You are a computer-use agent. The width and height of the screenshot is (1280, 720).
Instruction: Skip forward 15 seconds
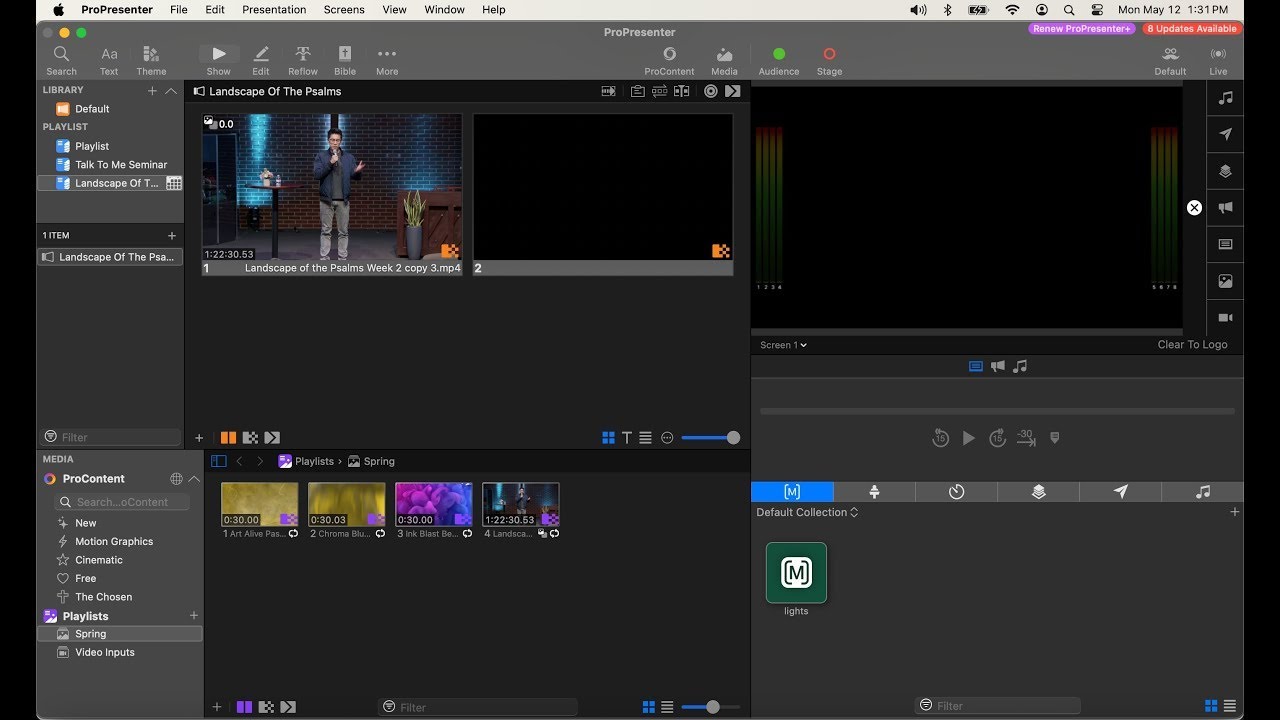tap(997, 438)
